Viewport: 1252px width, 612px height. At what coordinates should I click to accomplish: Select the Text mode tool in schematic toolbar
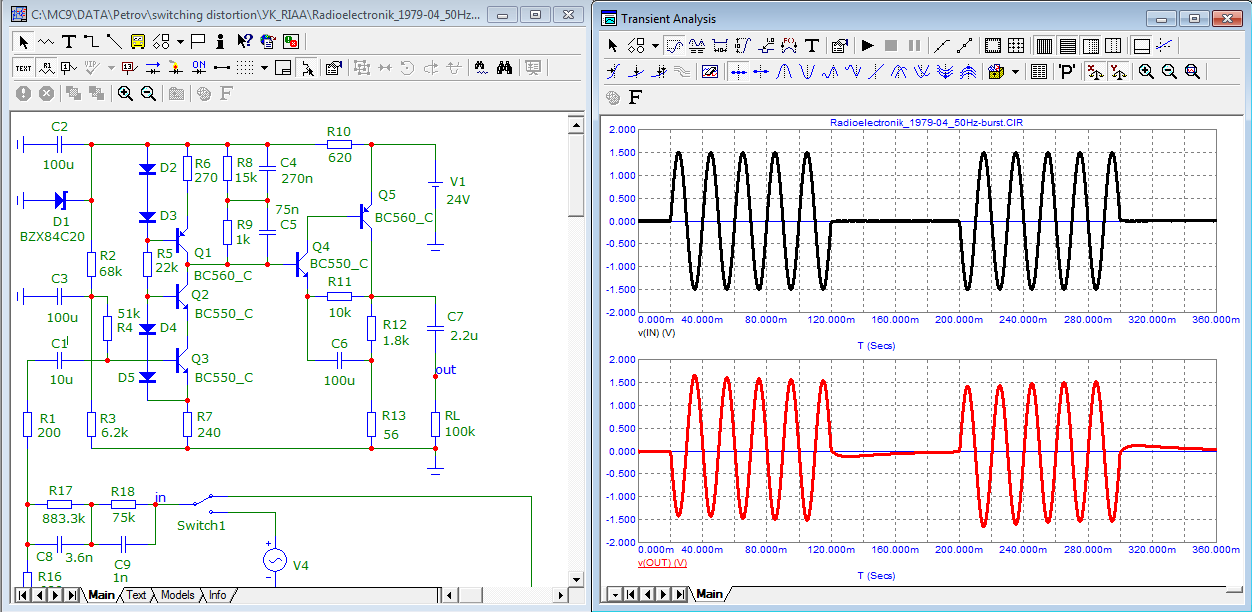(69, 41)
